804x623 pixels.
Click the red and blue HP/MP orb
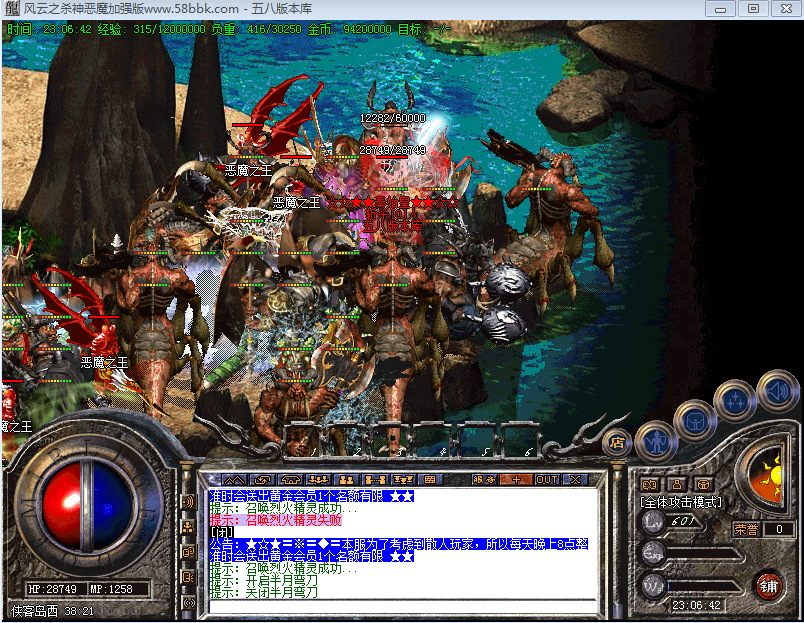87,506
